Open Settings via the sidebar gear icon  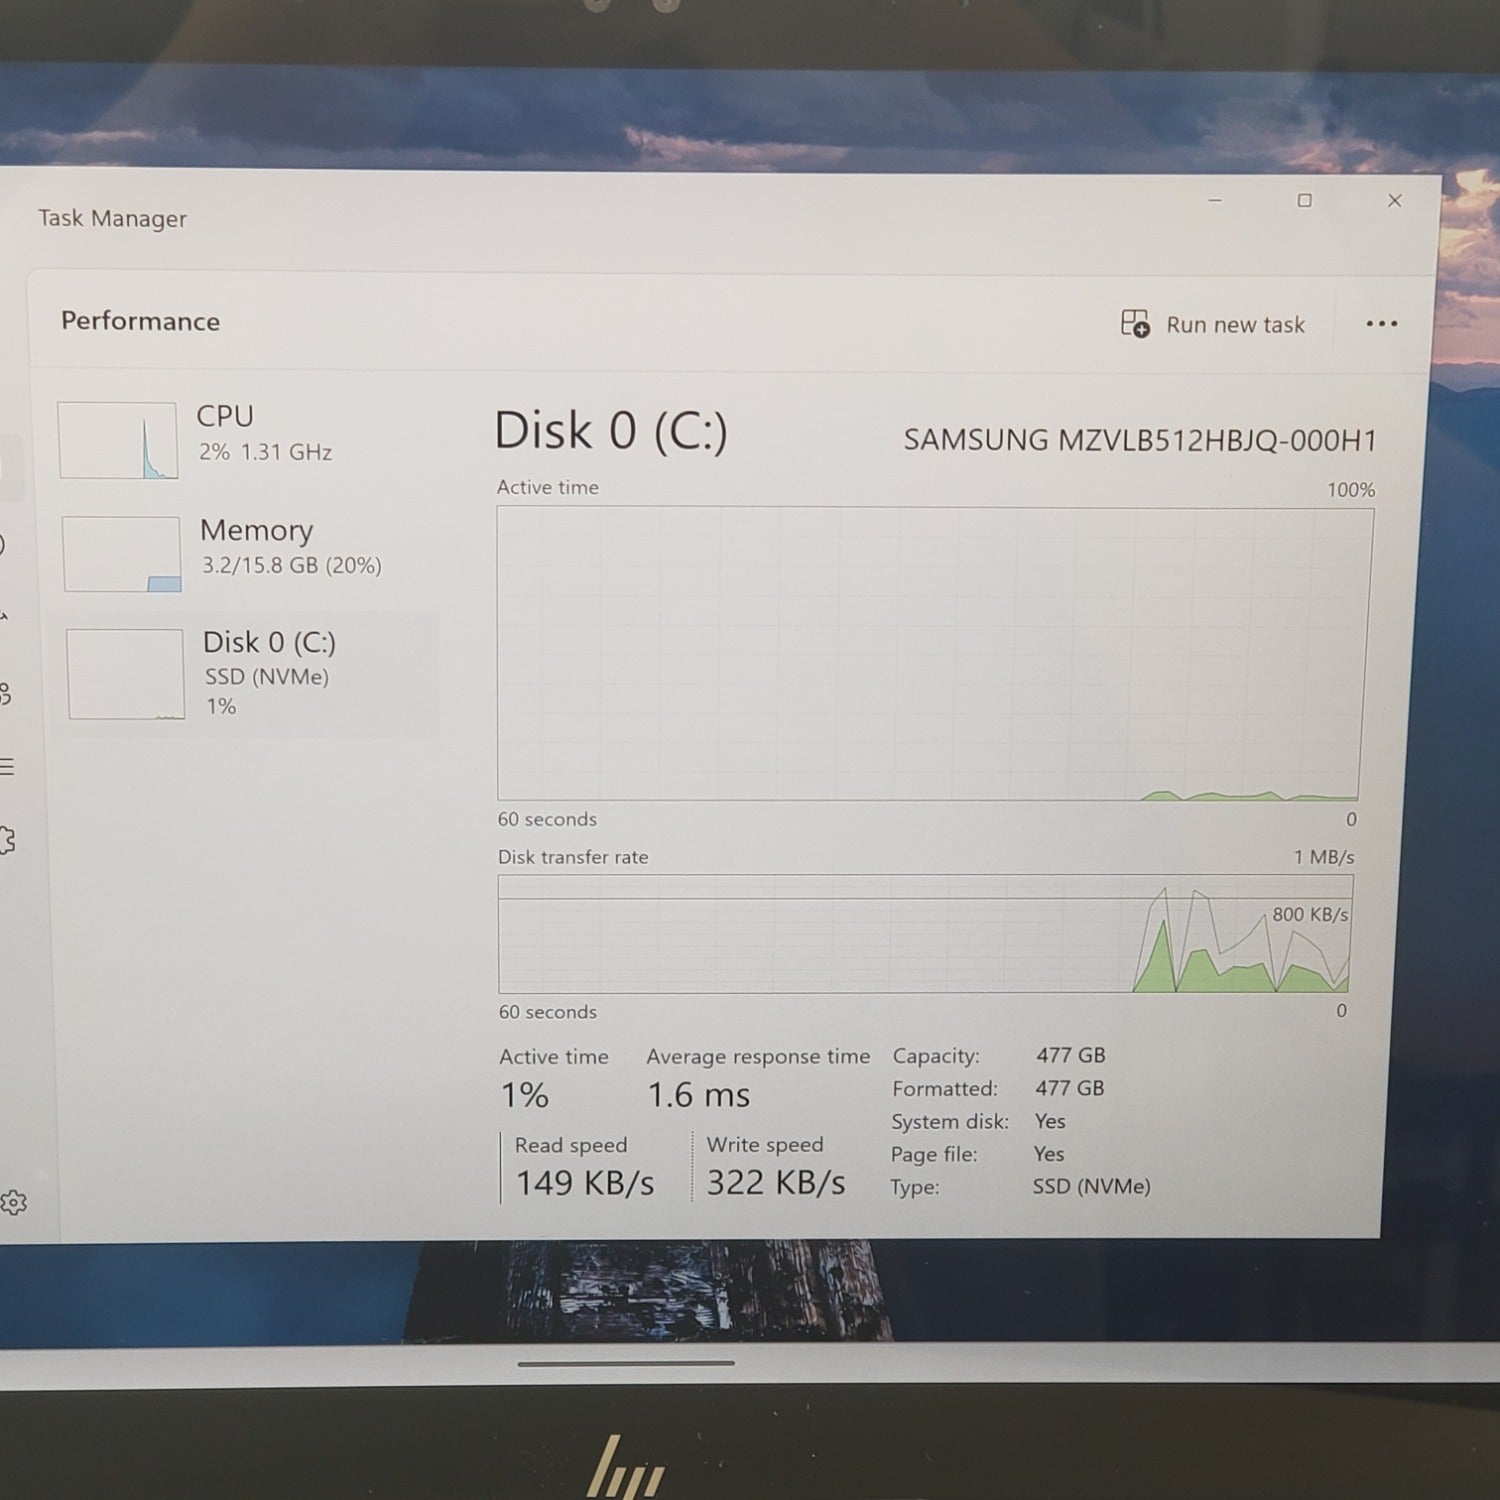pyautogui.click(x=12, y=1202)
